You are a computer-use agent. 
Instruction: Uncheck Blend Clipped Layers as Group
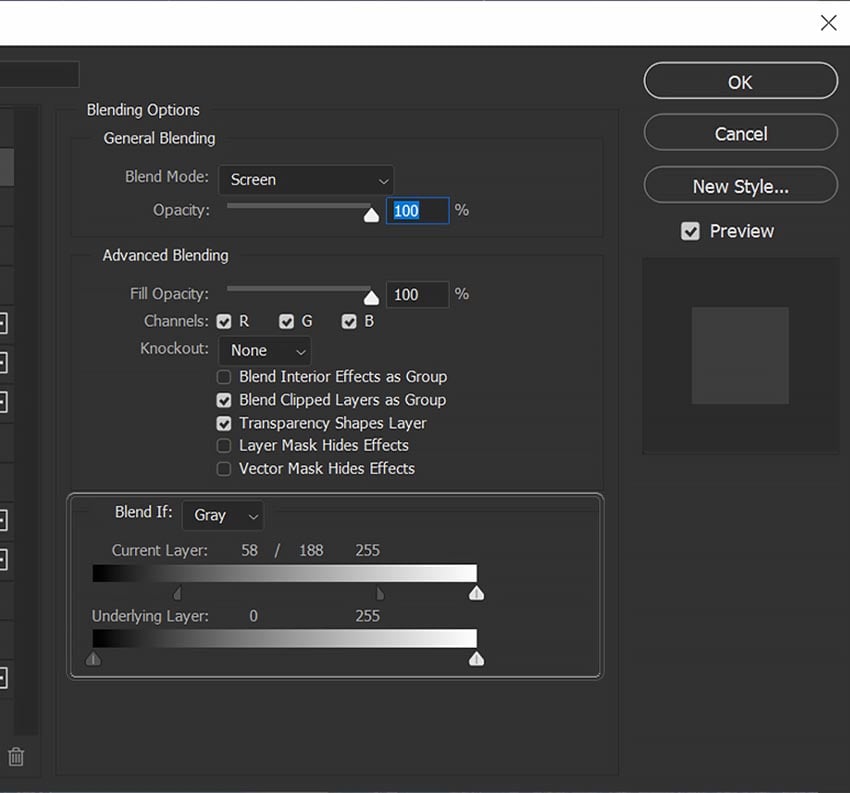point(224,400)
